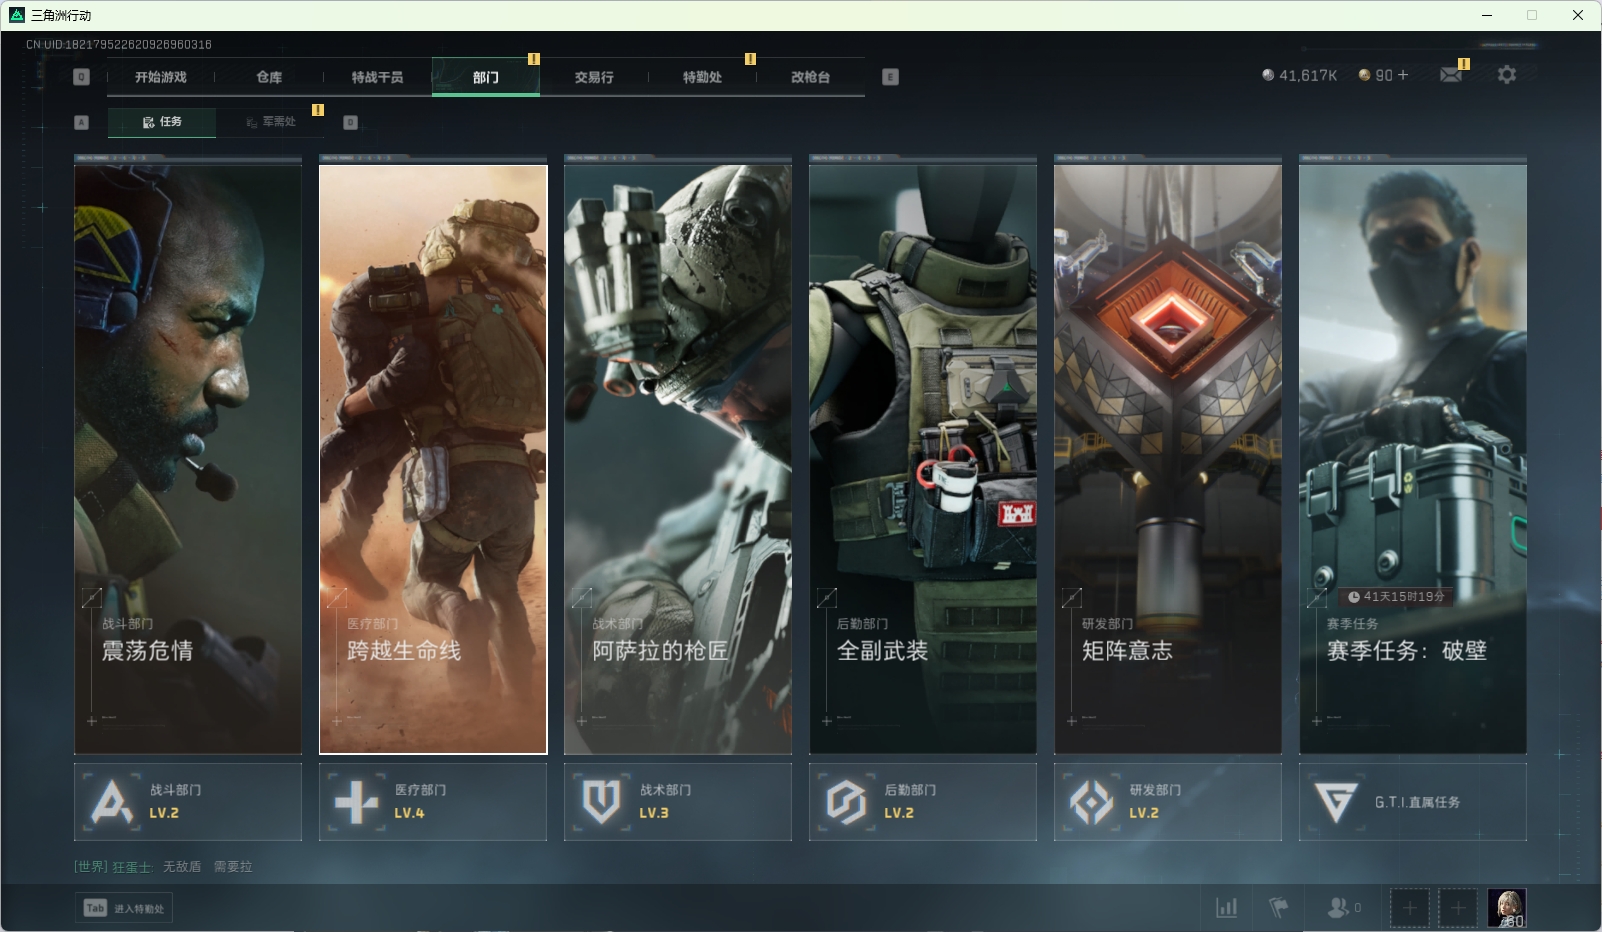Click the 41,617K currency coin icon
This screenshot has height=932, width=1602.
click(1268, 75)
